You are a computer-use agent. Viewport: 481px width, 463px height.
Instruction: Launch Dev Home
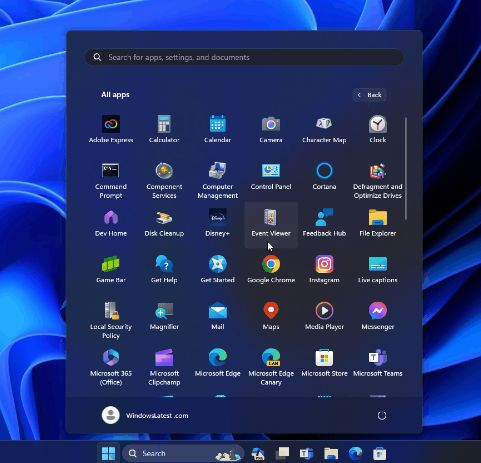pos(111,223)
